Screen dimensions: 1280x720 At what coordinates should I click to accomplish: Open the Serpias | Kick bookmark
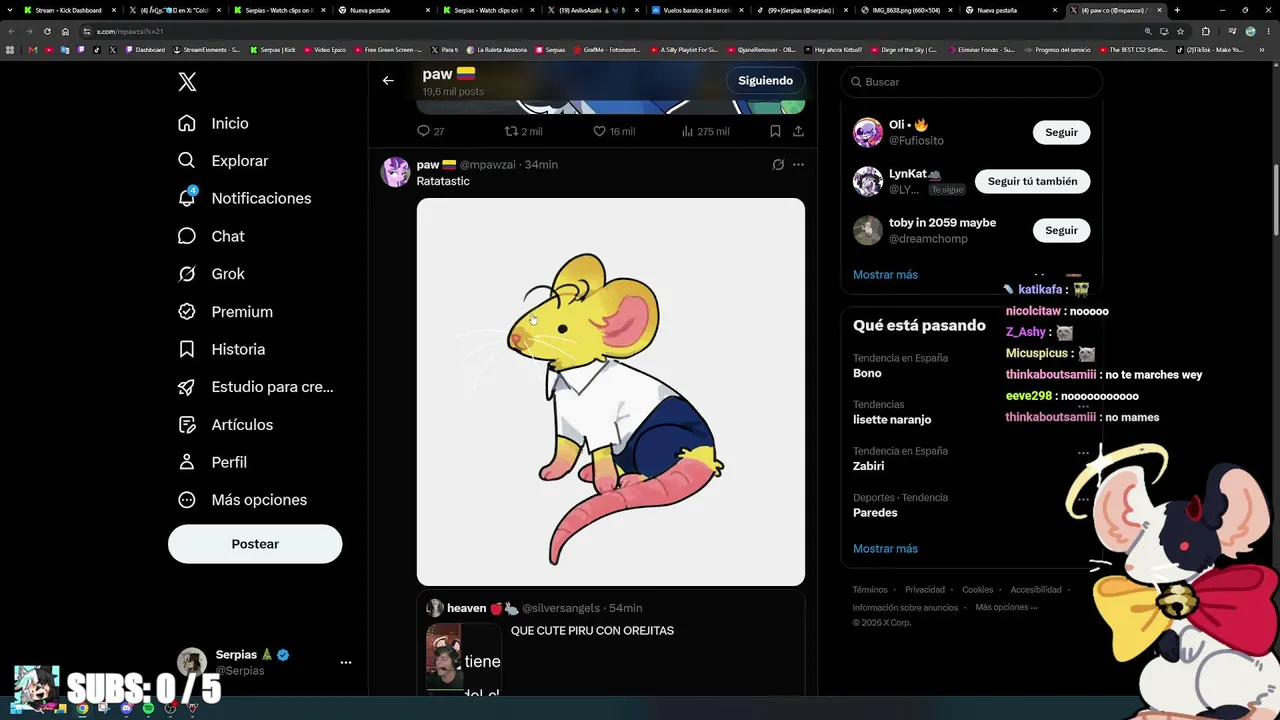pos(273,49)
